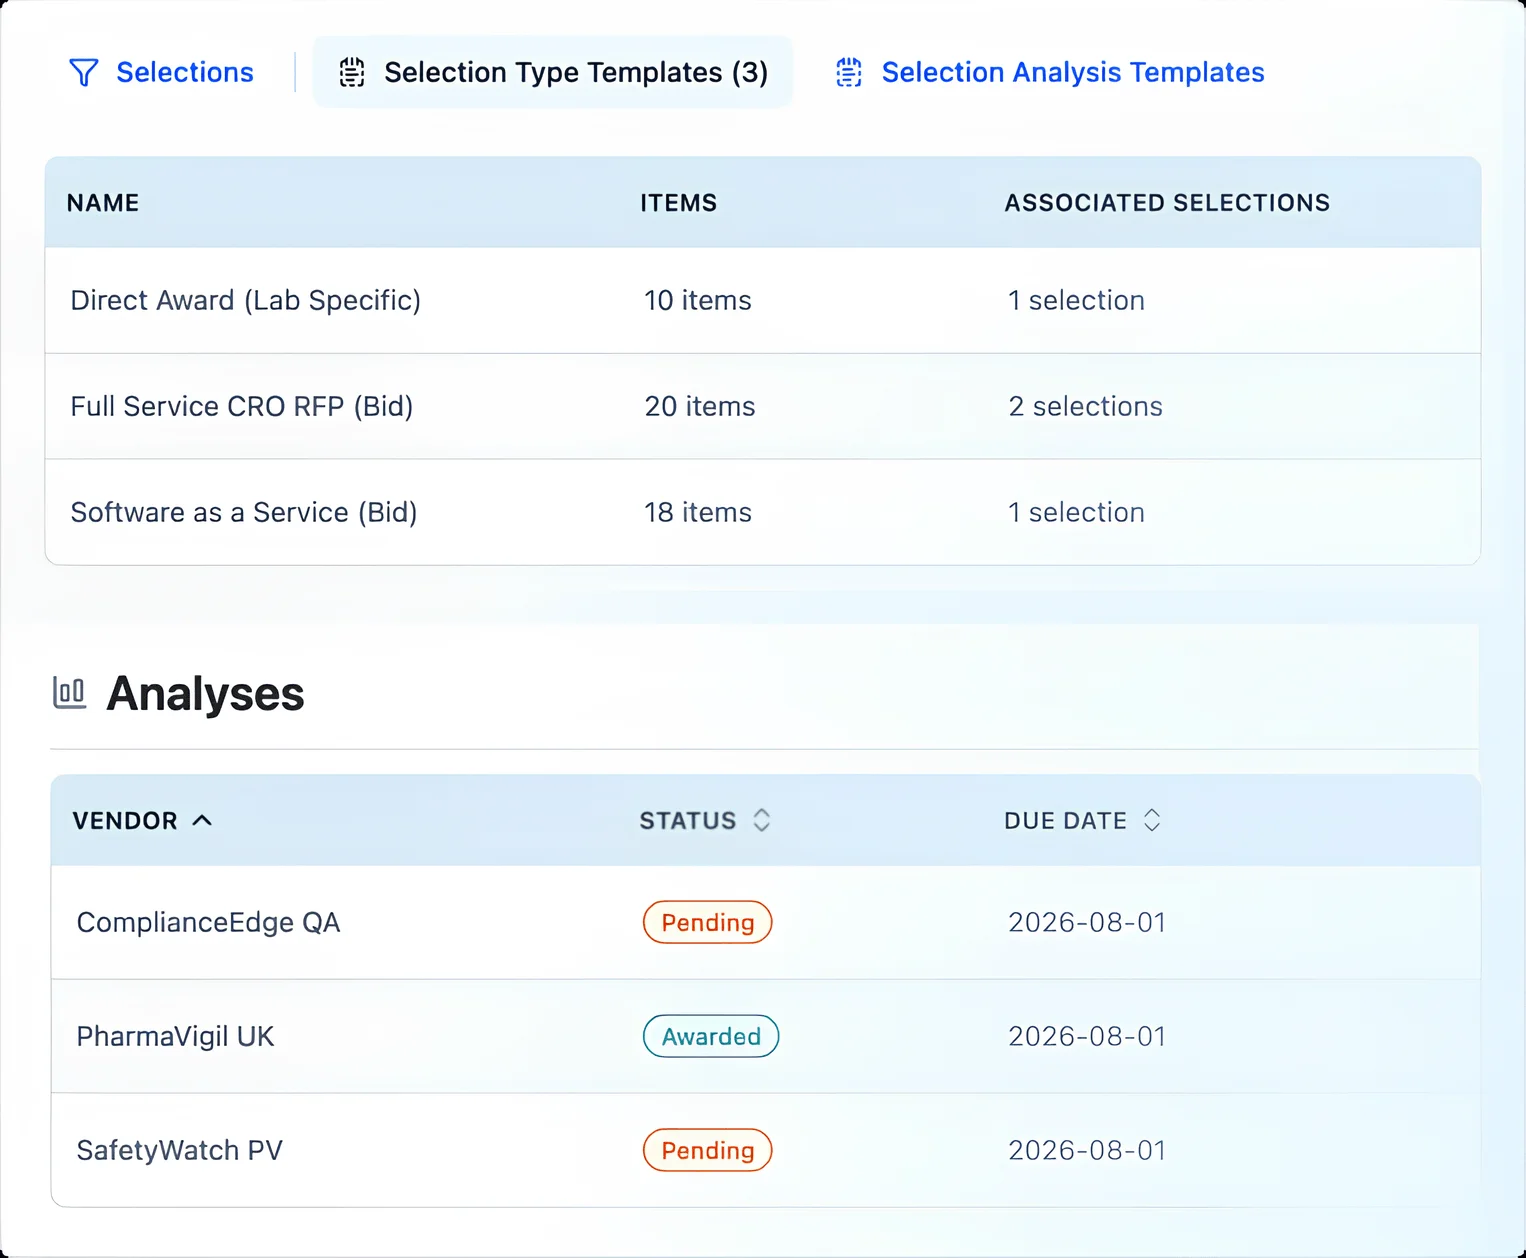Click the ascending sort arrow on Vendor header
The height and width of the screenshot is (1258, 1526).
click(203, 820)
